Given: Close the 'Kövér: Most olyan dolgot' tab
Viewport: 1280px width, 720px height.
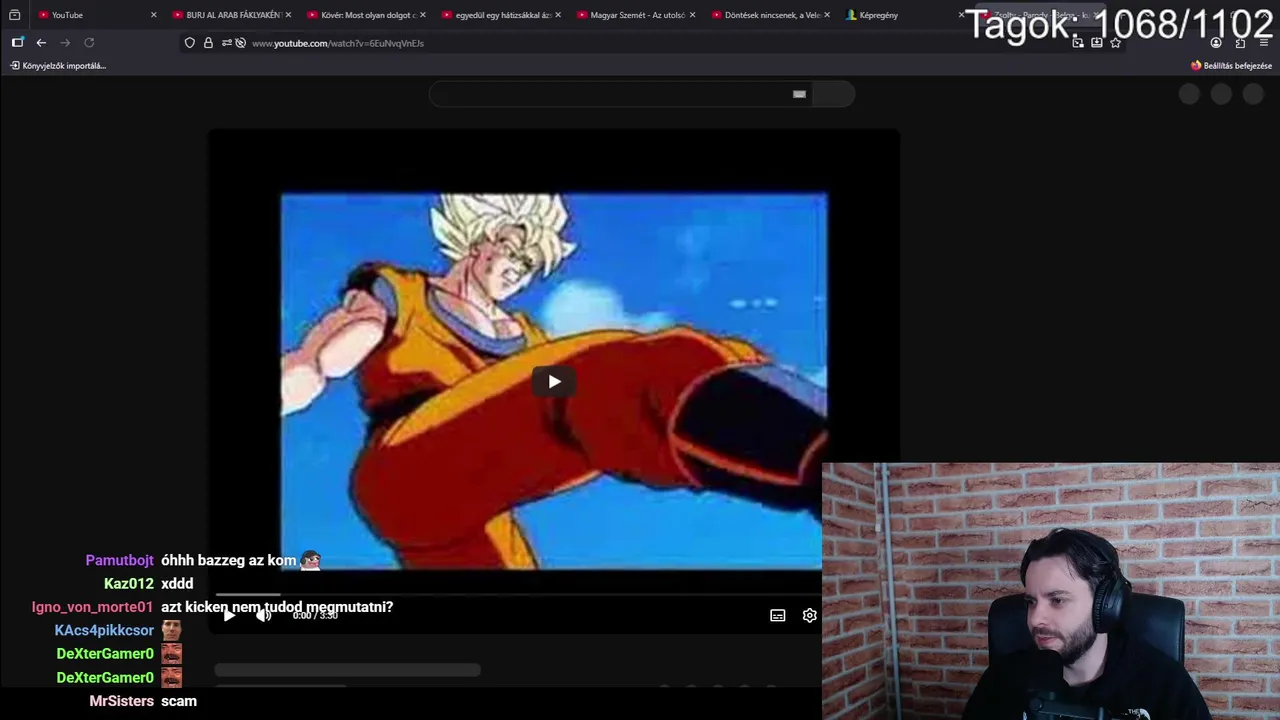Looking at the screenshot, I should (423, 15).
